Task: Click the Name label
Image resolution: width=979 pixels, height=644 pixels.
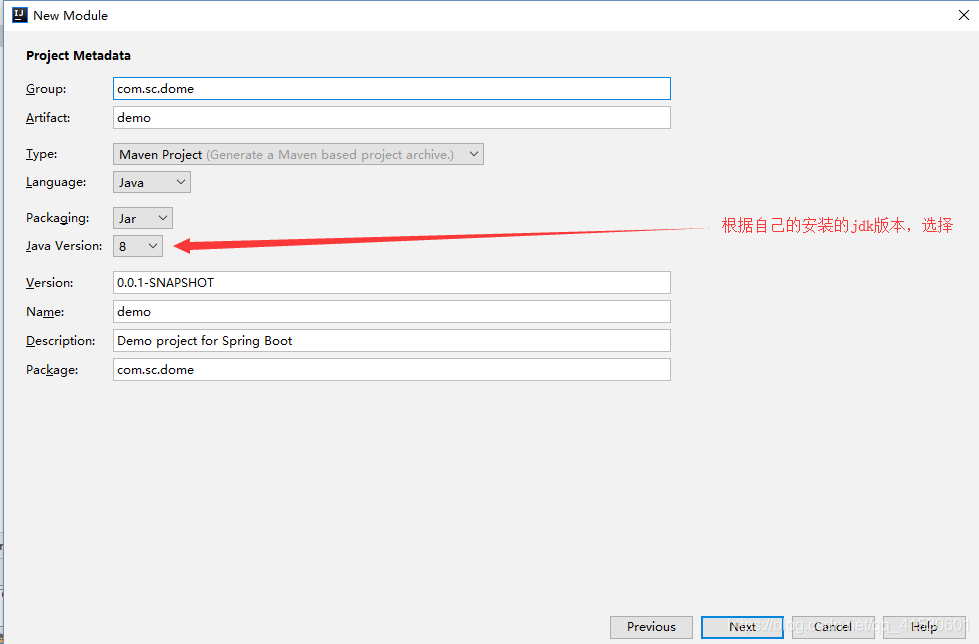Action: [x=45, y=312]
